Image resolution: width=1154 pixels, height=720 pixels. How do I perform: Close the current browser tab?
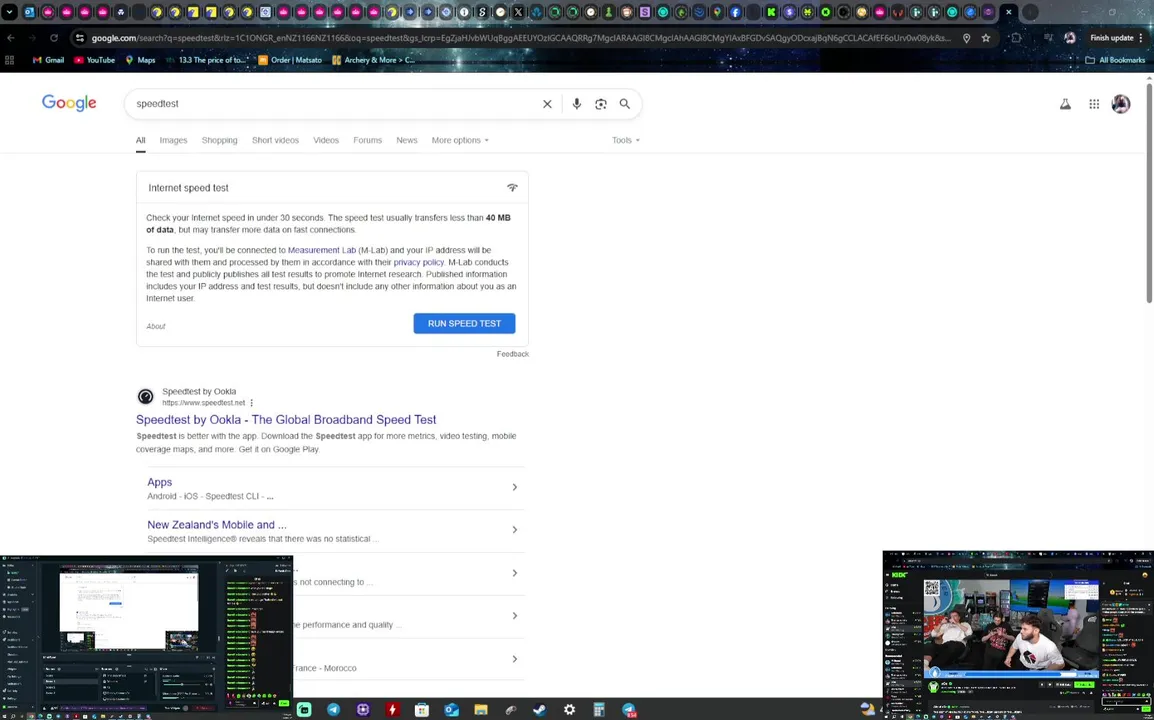pos(1008,12)
